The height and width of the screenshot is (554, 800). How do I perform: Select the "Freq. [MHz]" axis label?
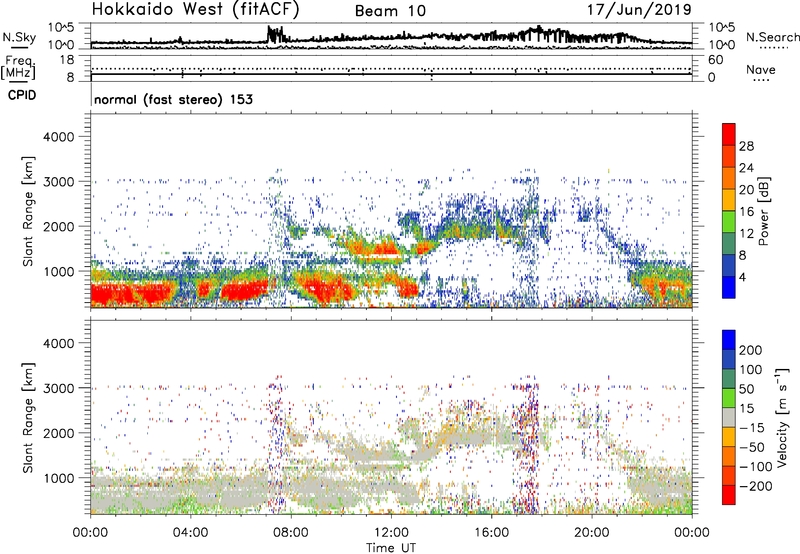point(18,68)
